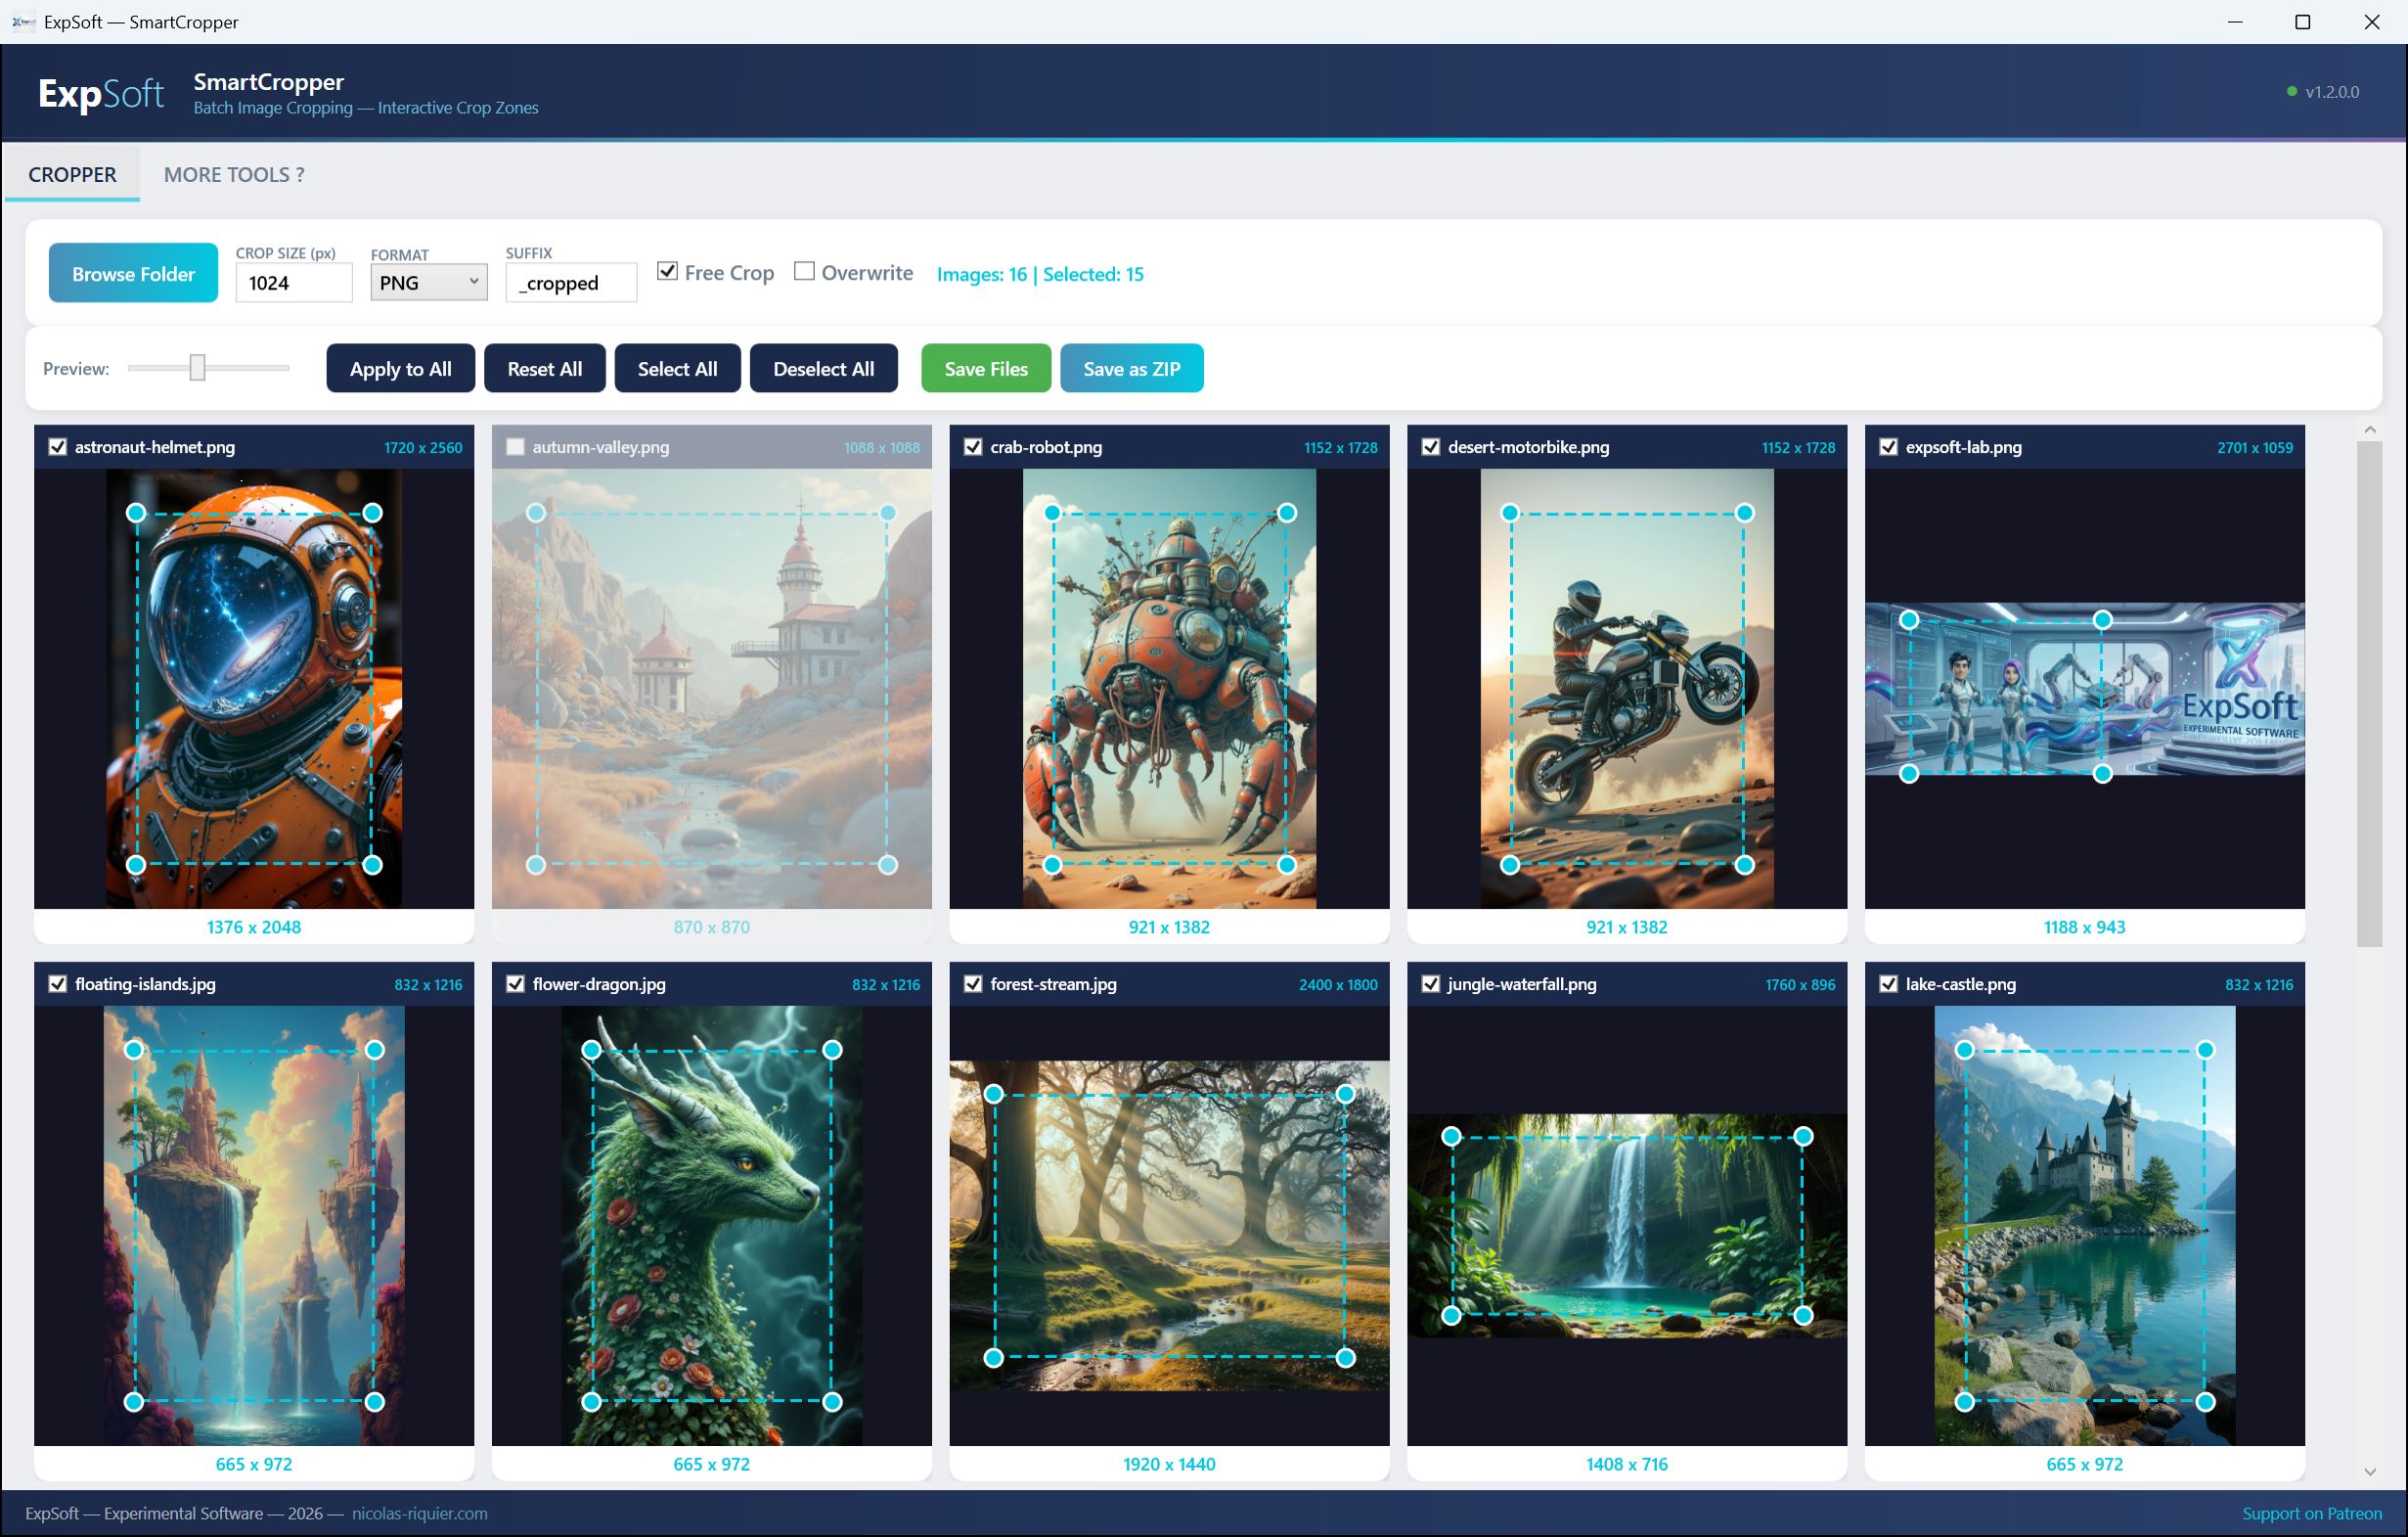Screen dimensions: 2408x1537
Task: Uncheck the desert-motorbike.png checkbox
Action: tap(1431, 447)
